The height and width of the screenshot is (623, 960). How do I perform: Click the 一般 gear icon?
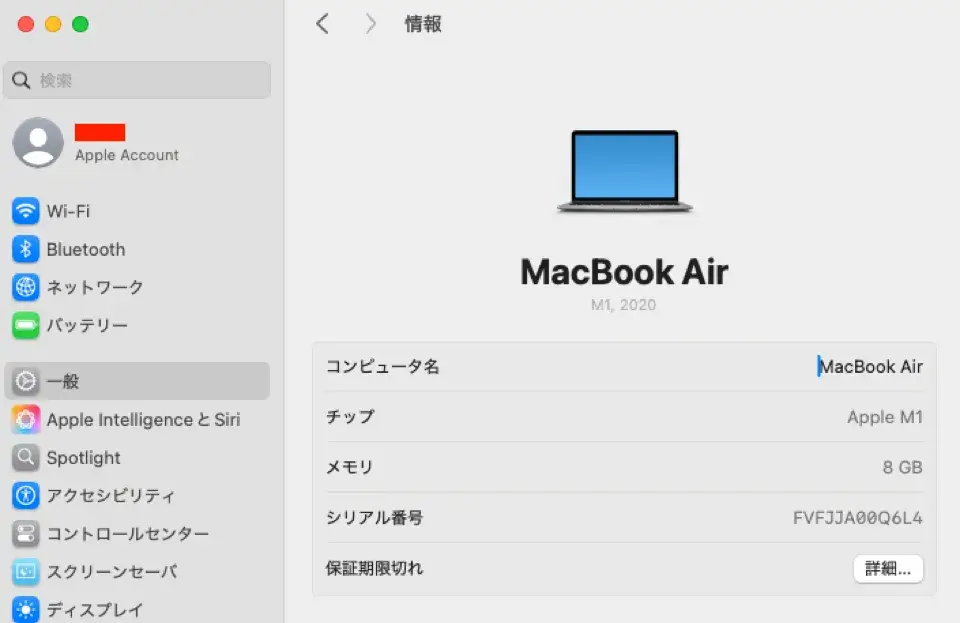[26, 381]
